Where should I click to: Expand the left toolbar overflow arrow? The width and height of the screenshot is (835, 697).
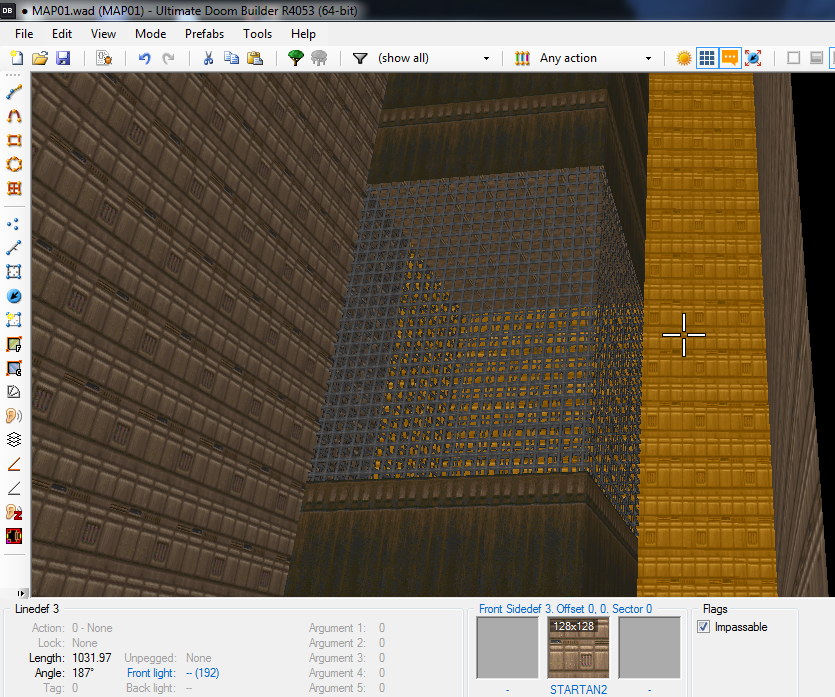click(21, 593)
